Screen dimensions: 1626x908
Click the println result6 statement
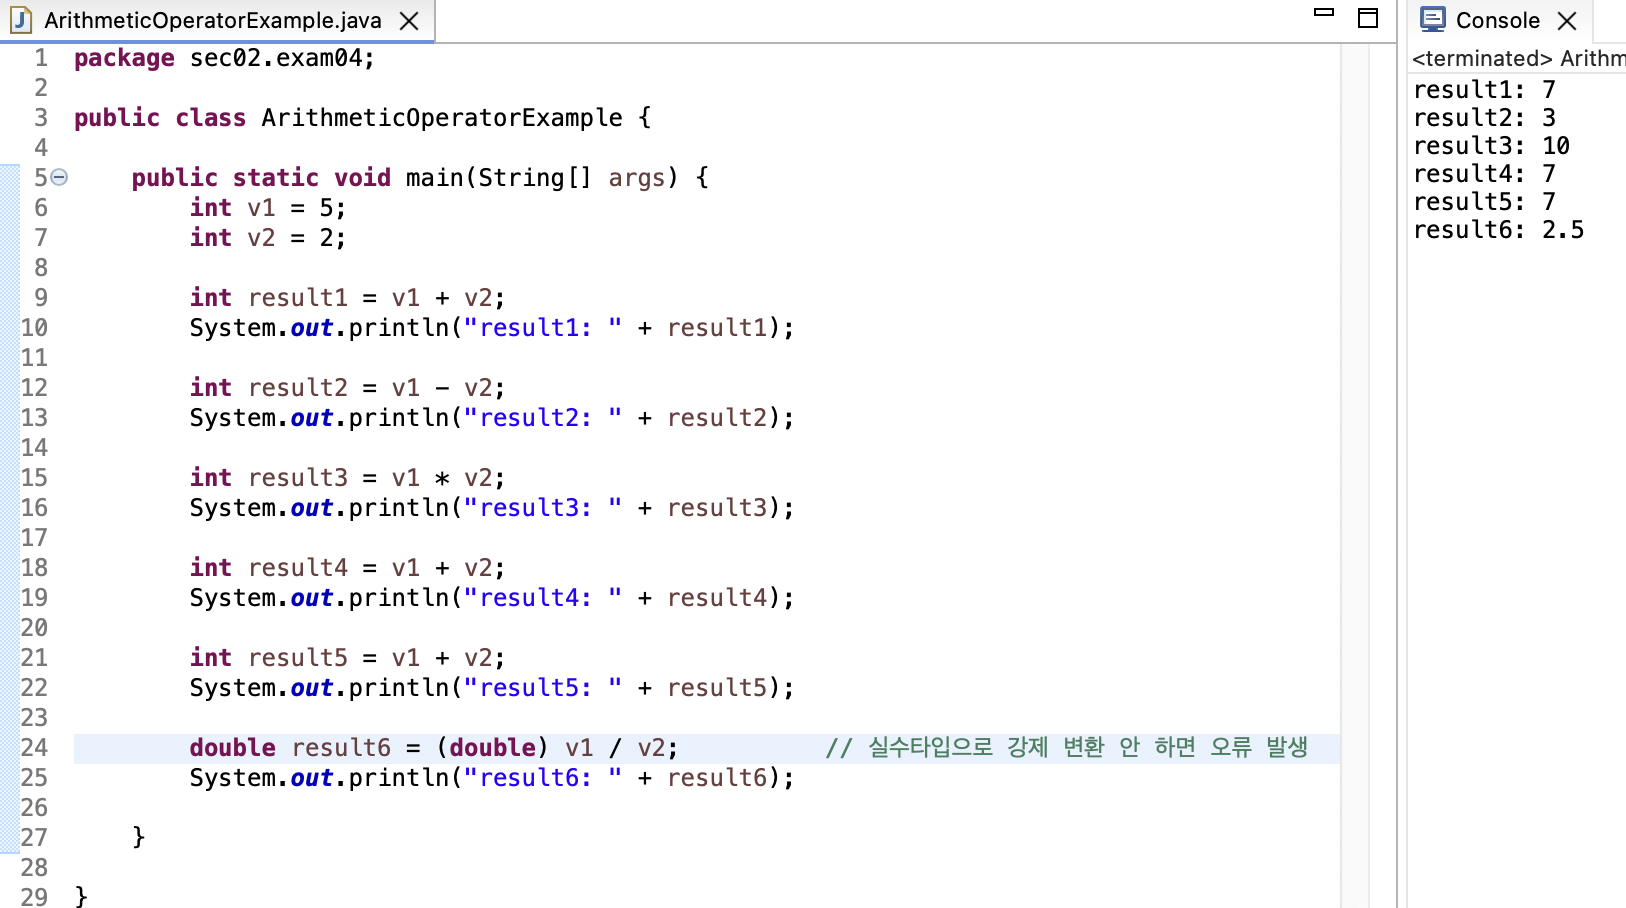[492, 778]
